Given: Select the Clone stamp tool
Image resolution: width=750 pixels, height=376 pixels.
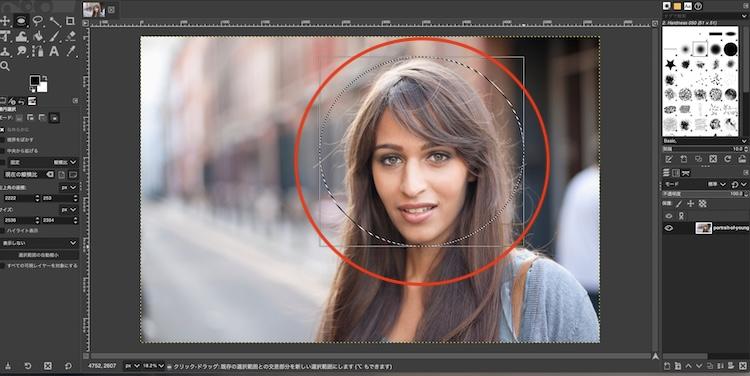Looking at the screenshot, I should (5, 51).
